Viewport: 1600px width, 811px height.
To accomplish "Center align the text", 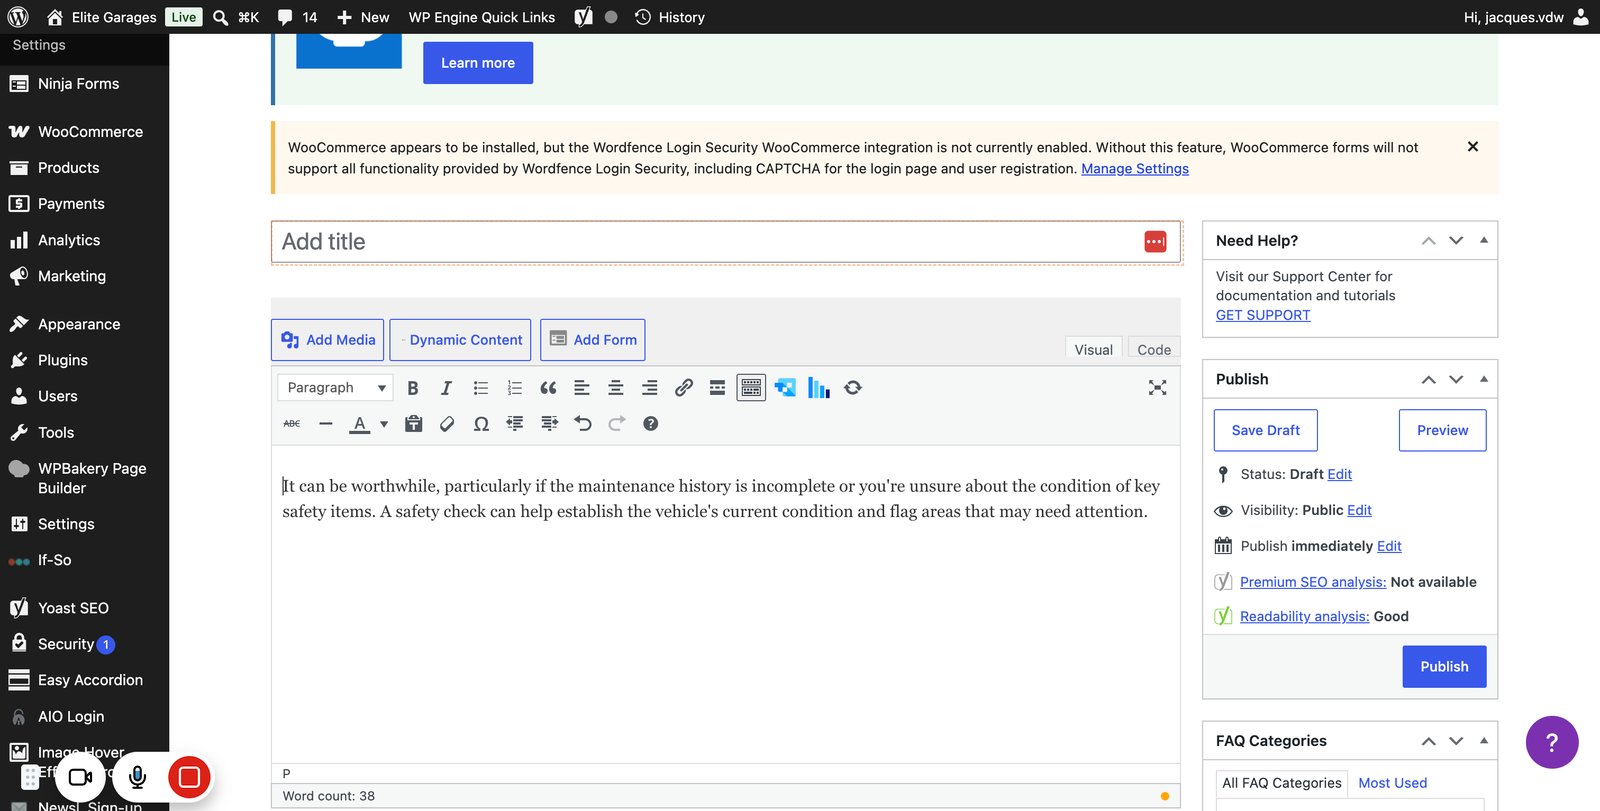I will 616,388.
